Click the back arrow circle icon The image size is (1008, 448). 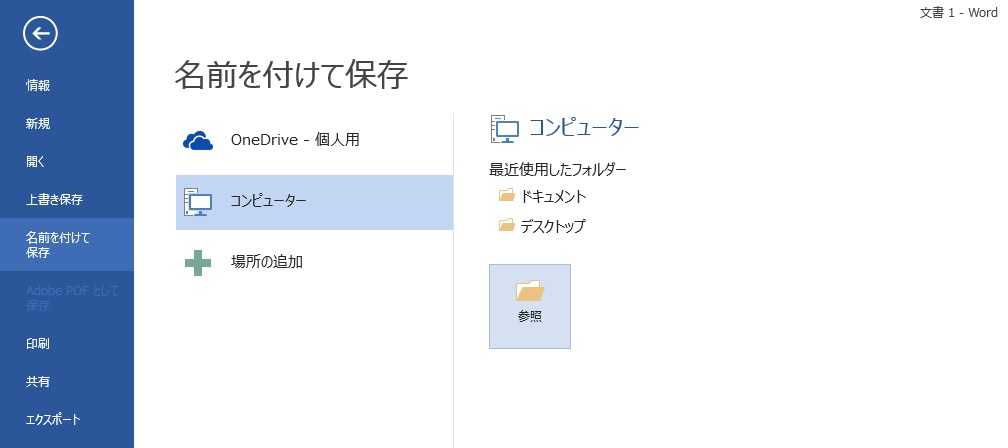pyautogui.click(x=40, y=33)
